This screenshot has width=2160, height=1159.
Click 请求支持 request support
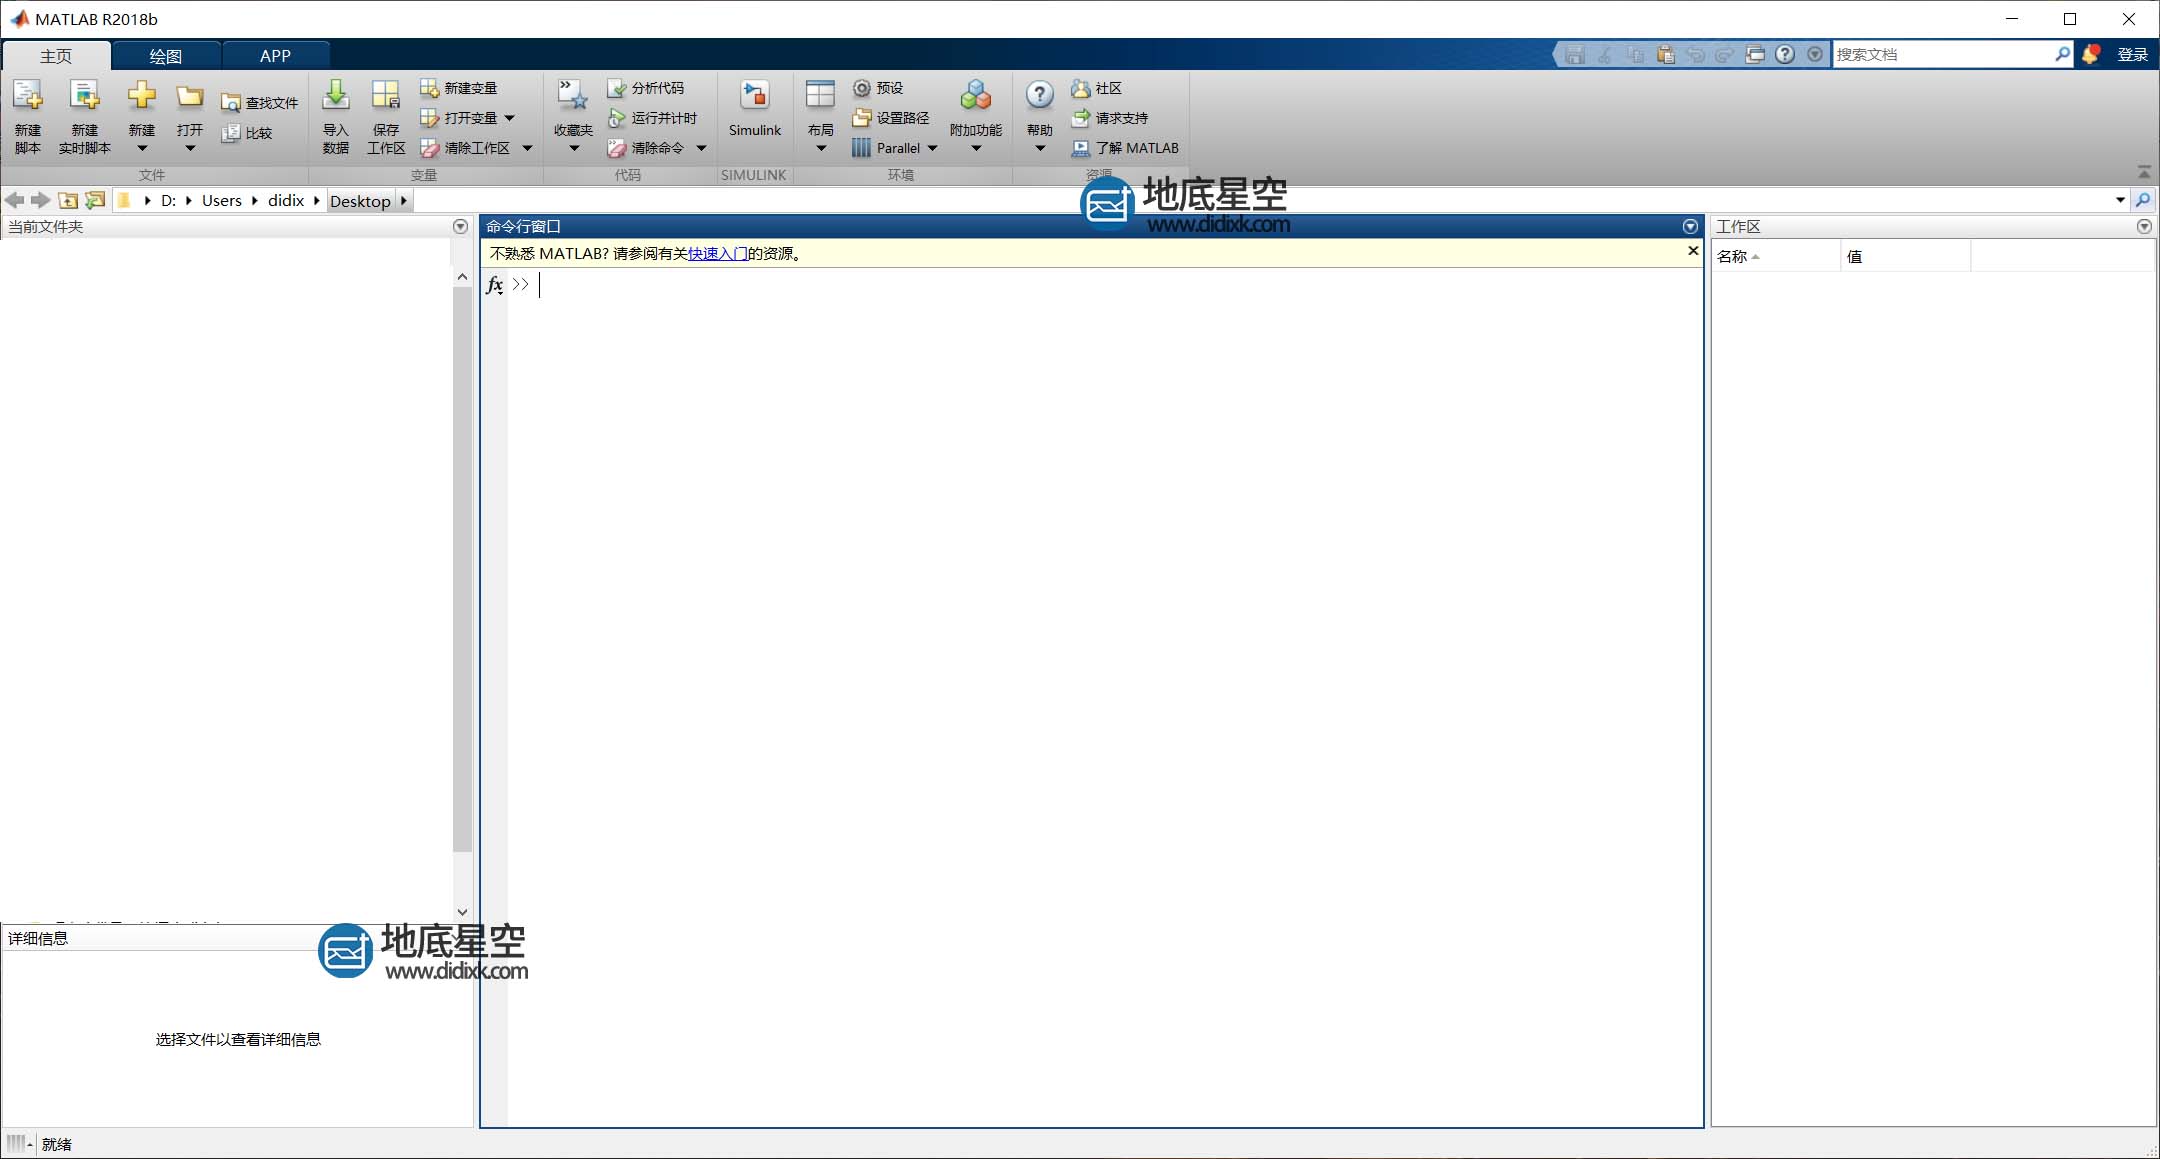pyautogui.click(x=1110, y=118)
